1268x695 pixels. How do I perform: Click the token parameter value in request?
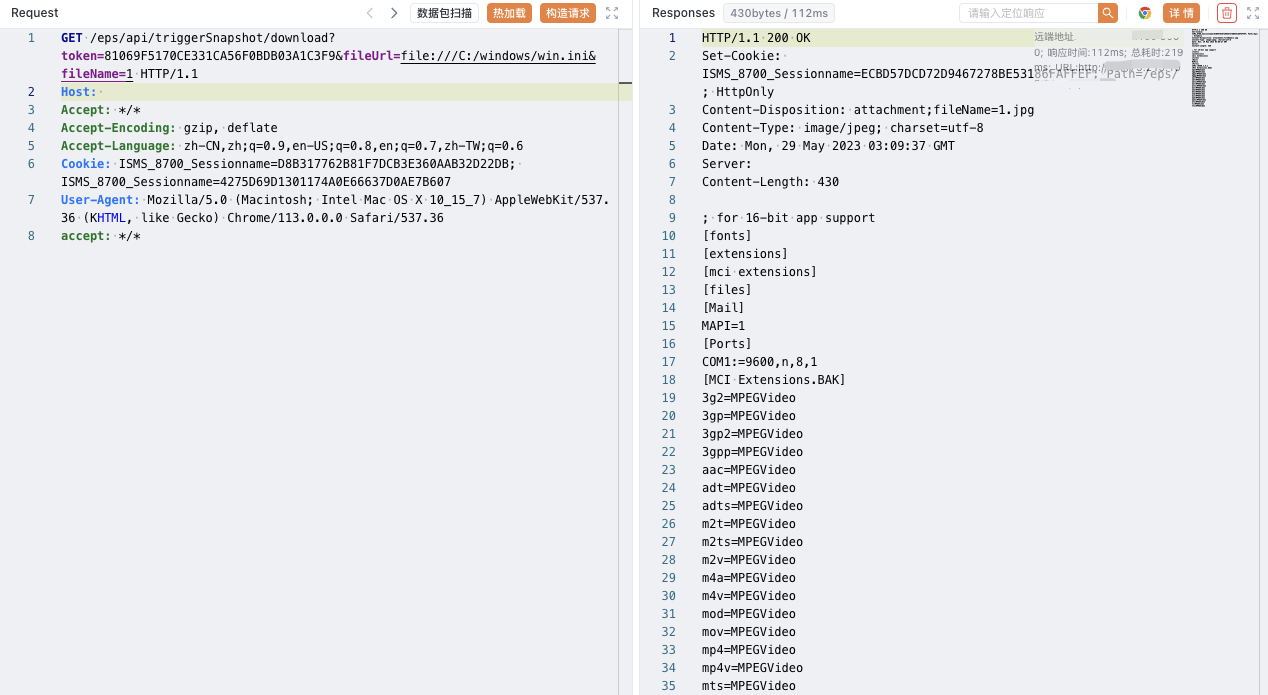(221, 56)
